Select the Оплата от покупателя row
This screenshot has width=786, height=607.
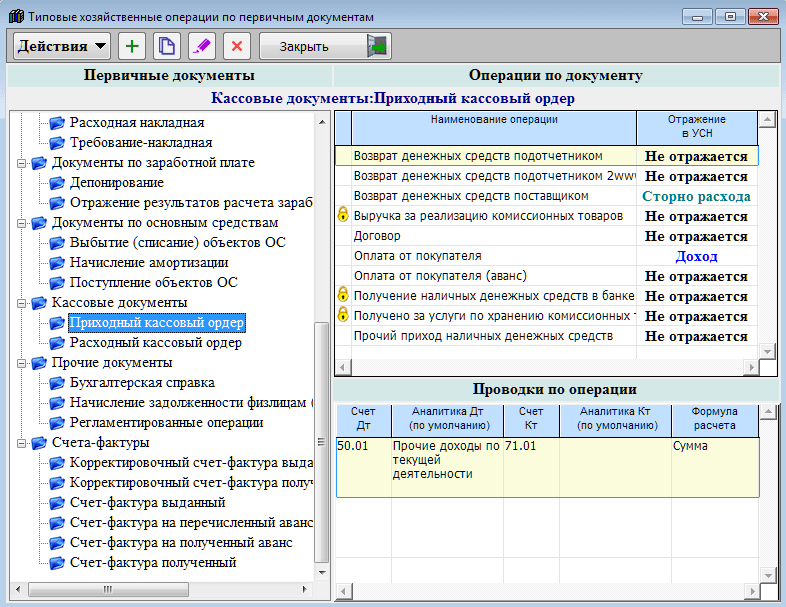pyautogui.click(x=546, y=256)
